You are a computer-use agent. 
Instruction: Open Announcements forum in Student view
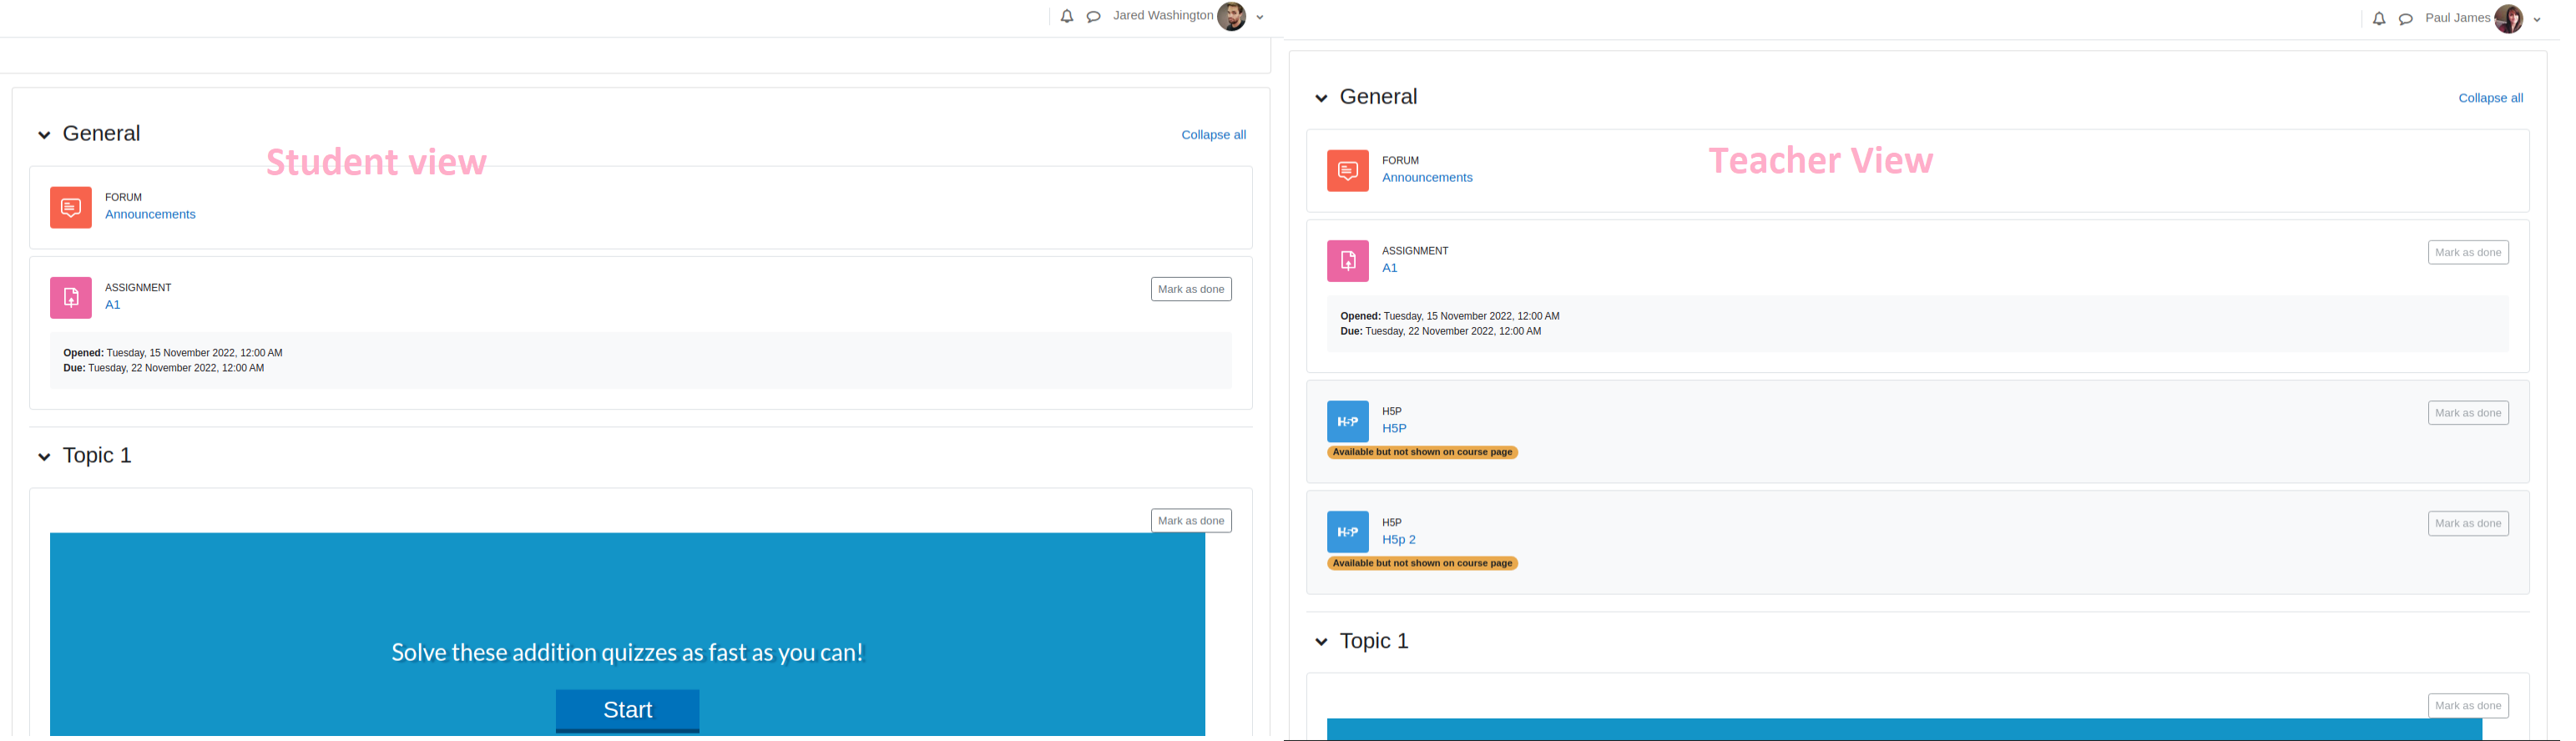tap(151, 215)
